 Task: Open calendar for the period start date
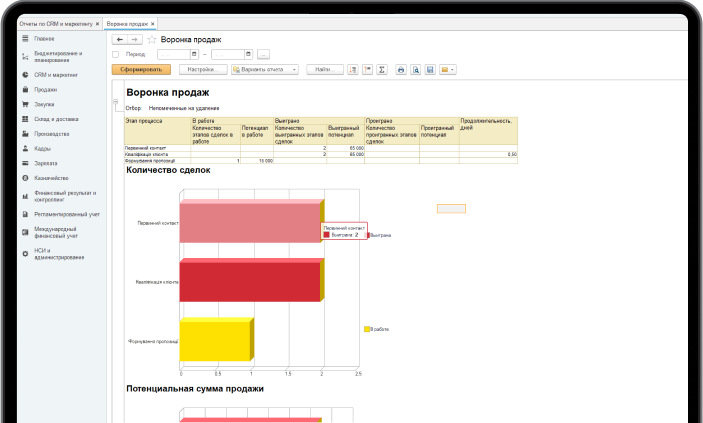(194, 54)
